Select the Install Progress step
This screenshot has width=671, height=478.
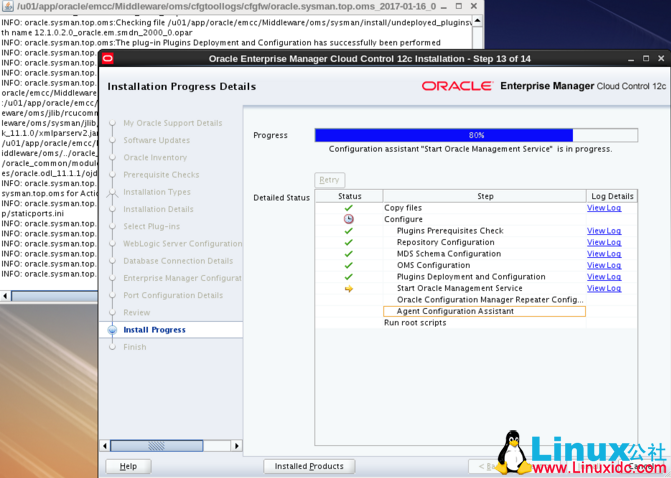point(154,330)
